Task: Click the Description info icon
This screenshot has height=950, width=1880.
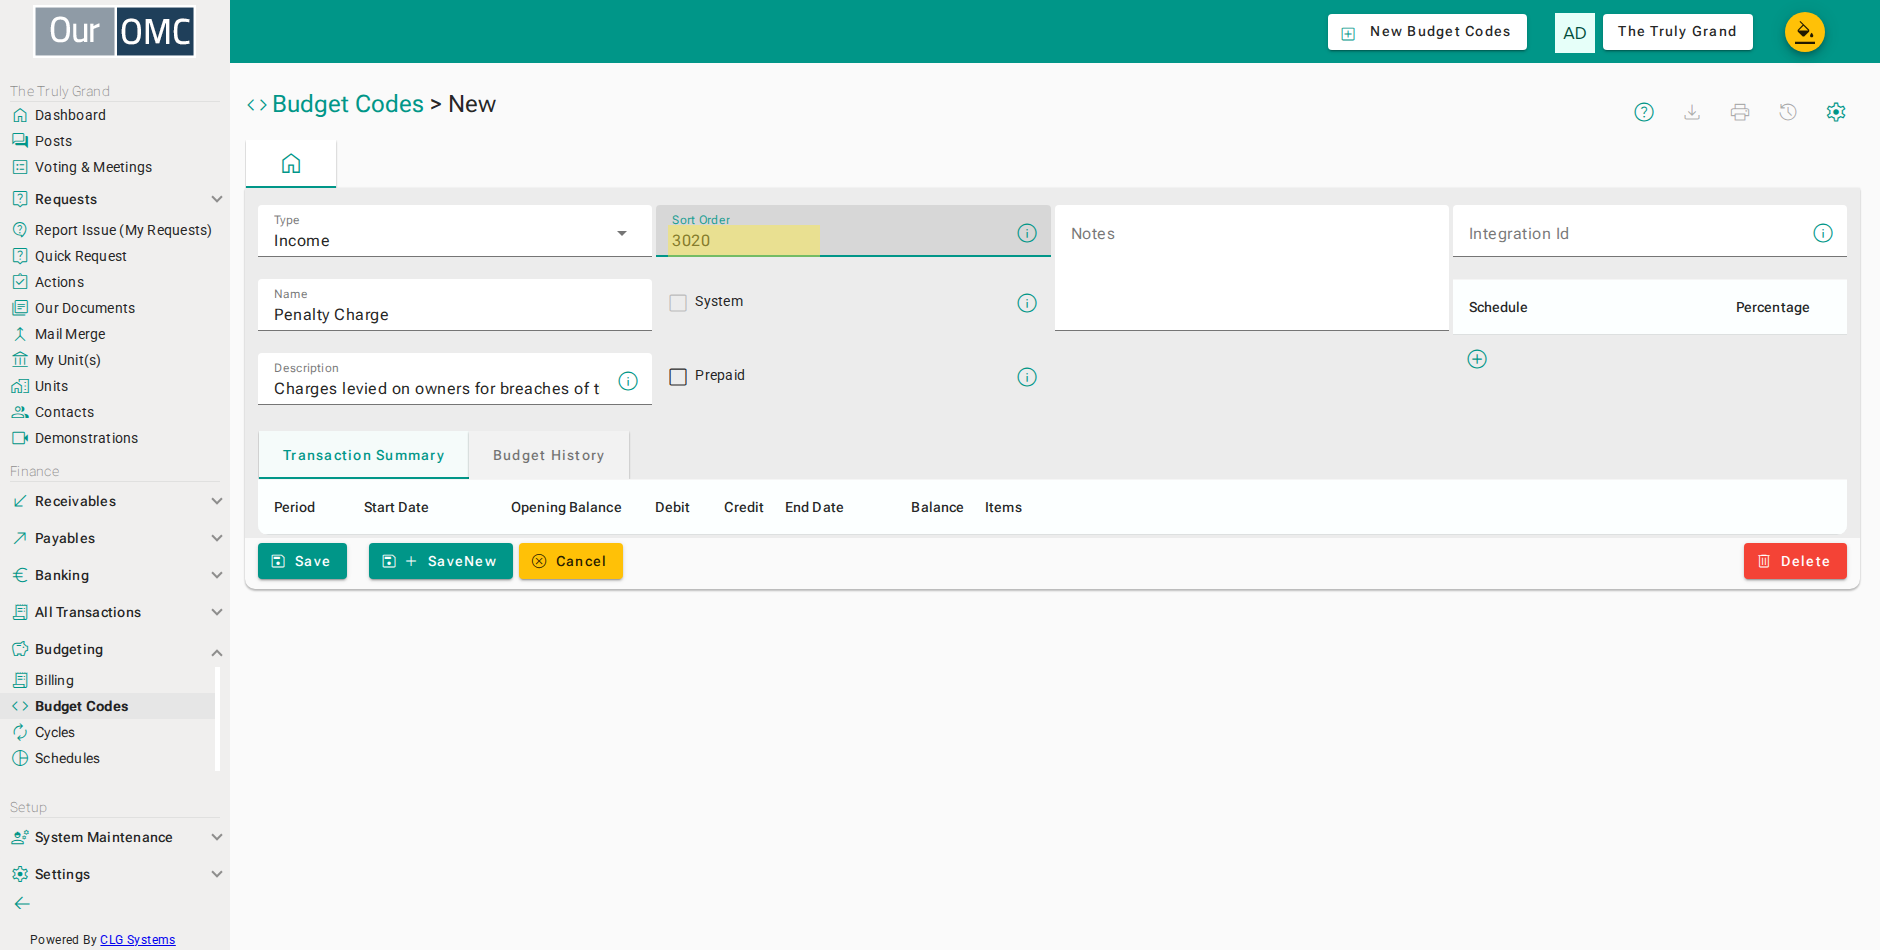Action: (628, 381)
